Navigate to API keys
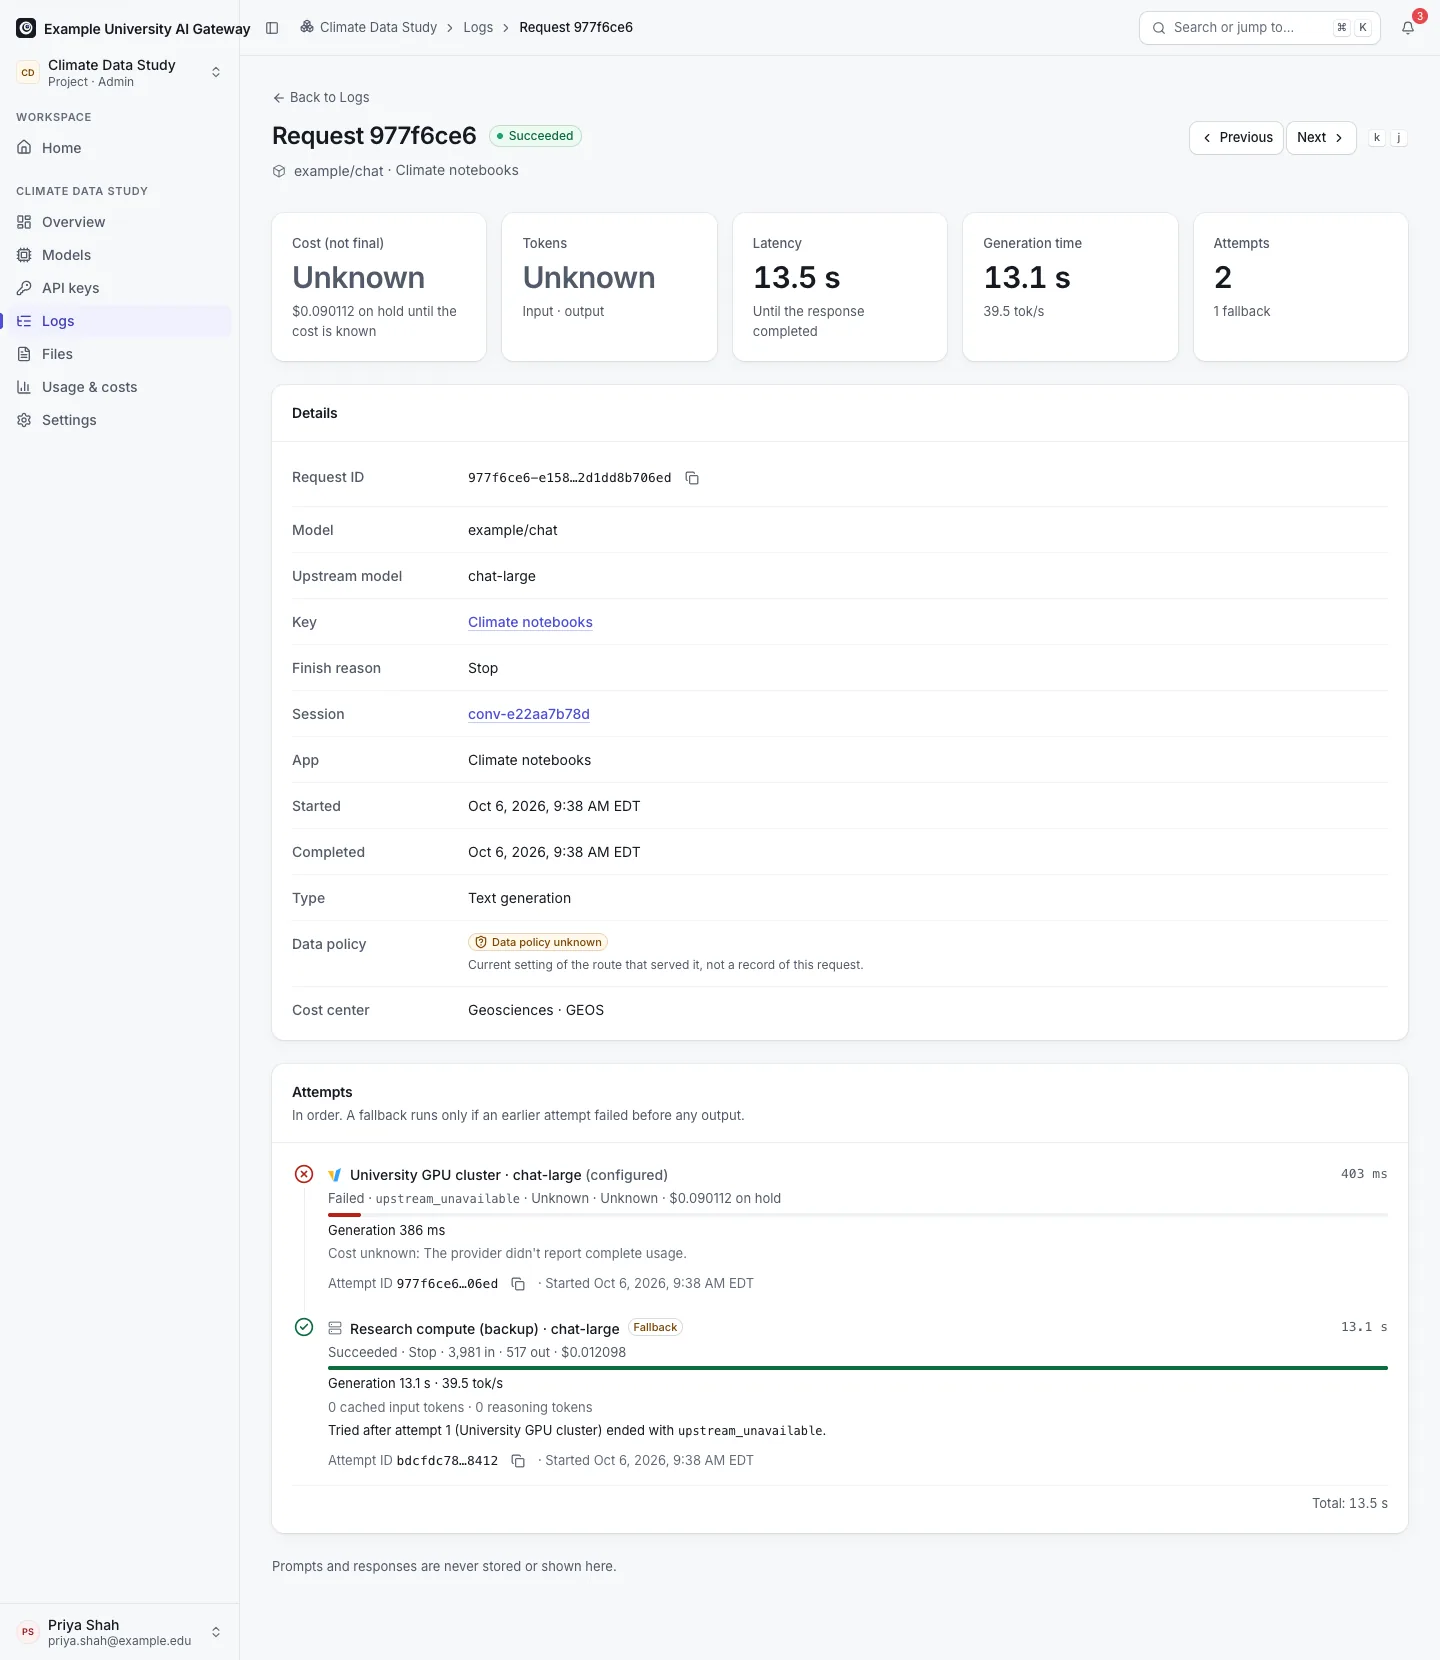Screen dimensions: 1440x1660 [120, 288]
